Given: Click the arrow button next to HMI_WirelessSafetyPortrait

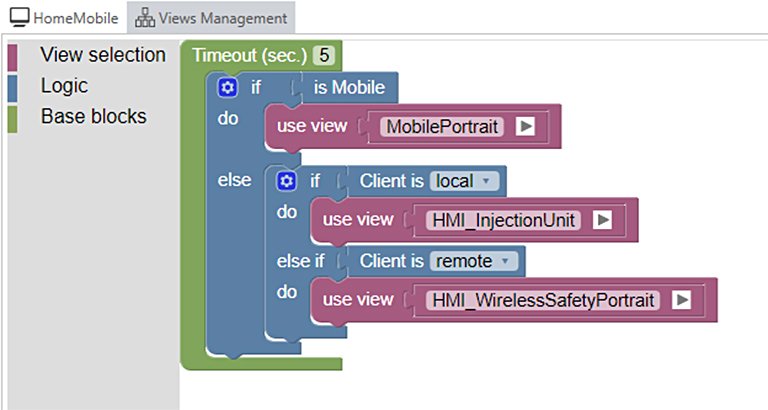Looking at the screenshot, I should click(x=681, y=300).
